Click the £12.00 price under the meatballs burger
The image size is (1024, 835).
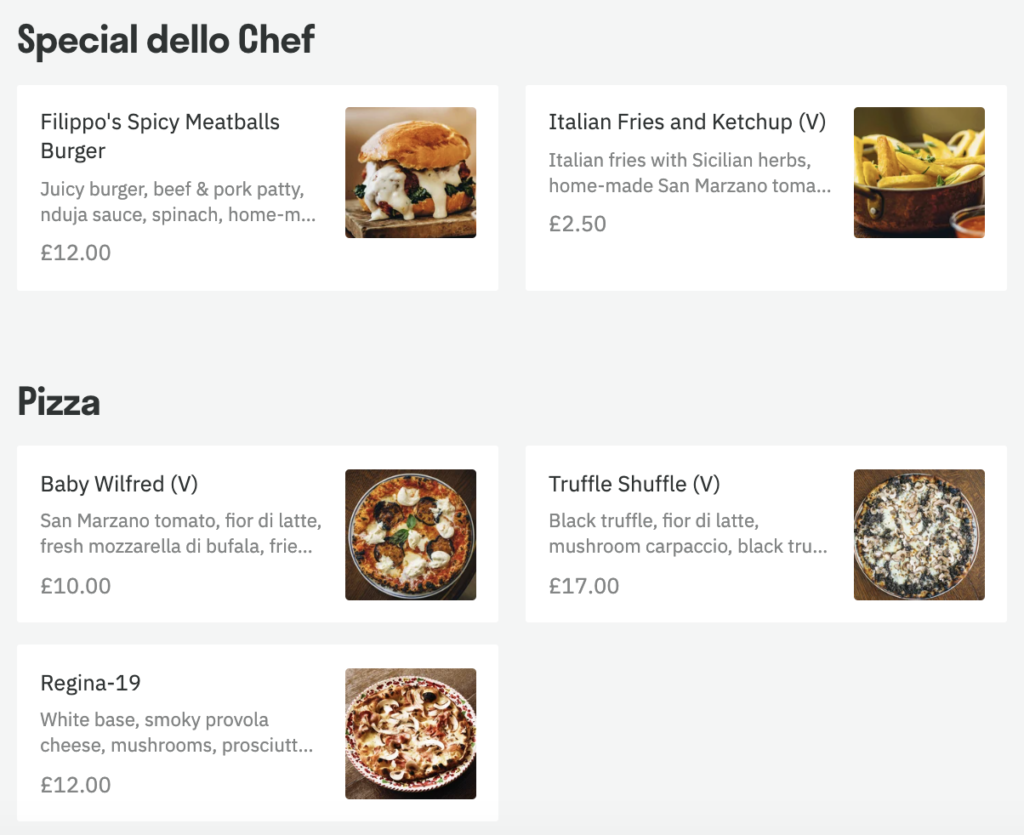pyautogui.click(x=76, y=253)
